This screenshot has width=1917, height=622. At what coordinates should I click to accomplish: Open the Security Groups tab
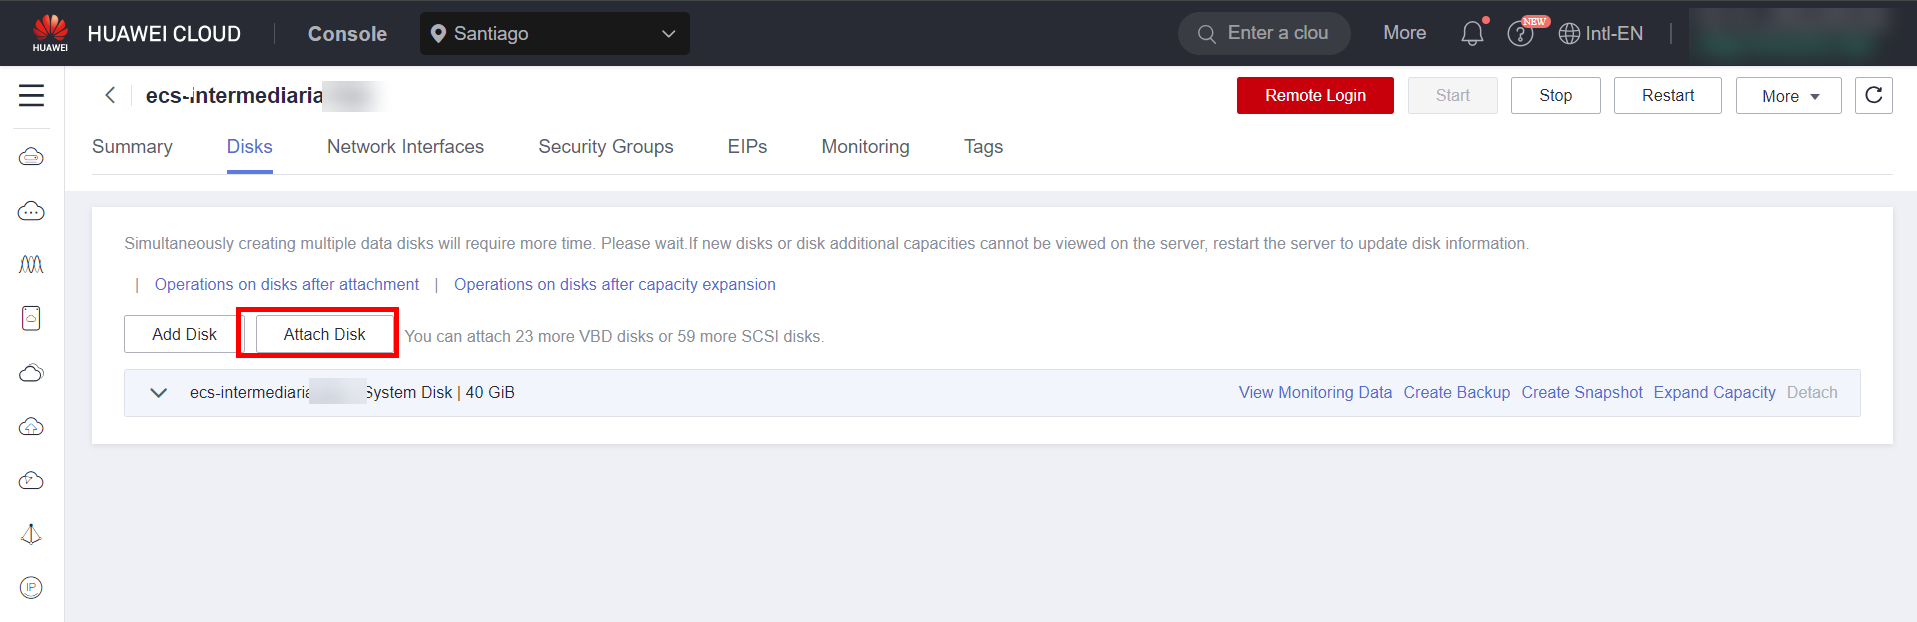pyautogui.click(x=605, y=147)
